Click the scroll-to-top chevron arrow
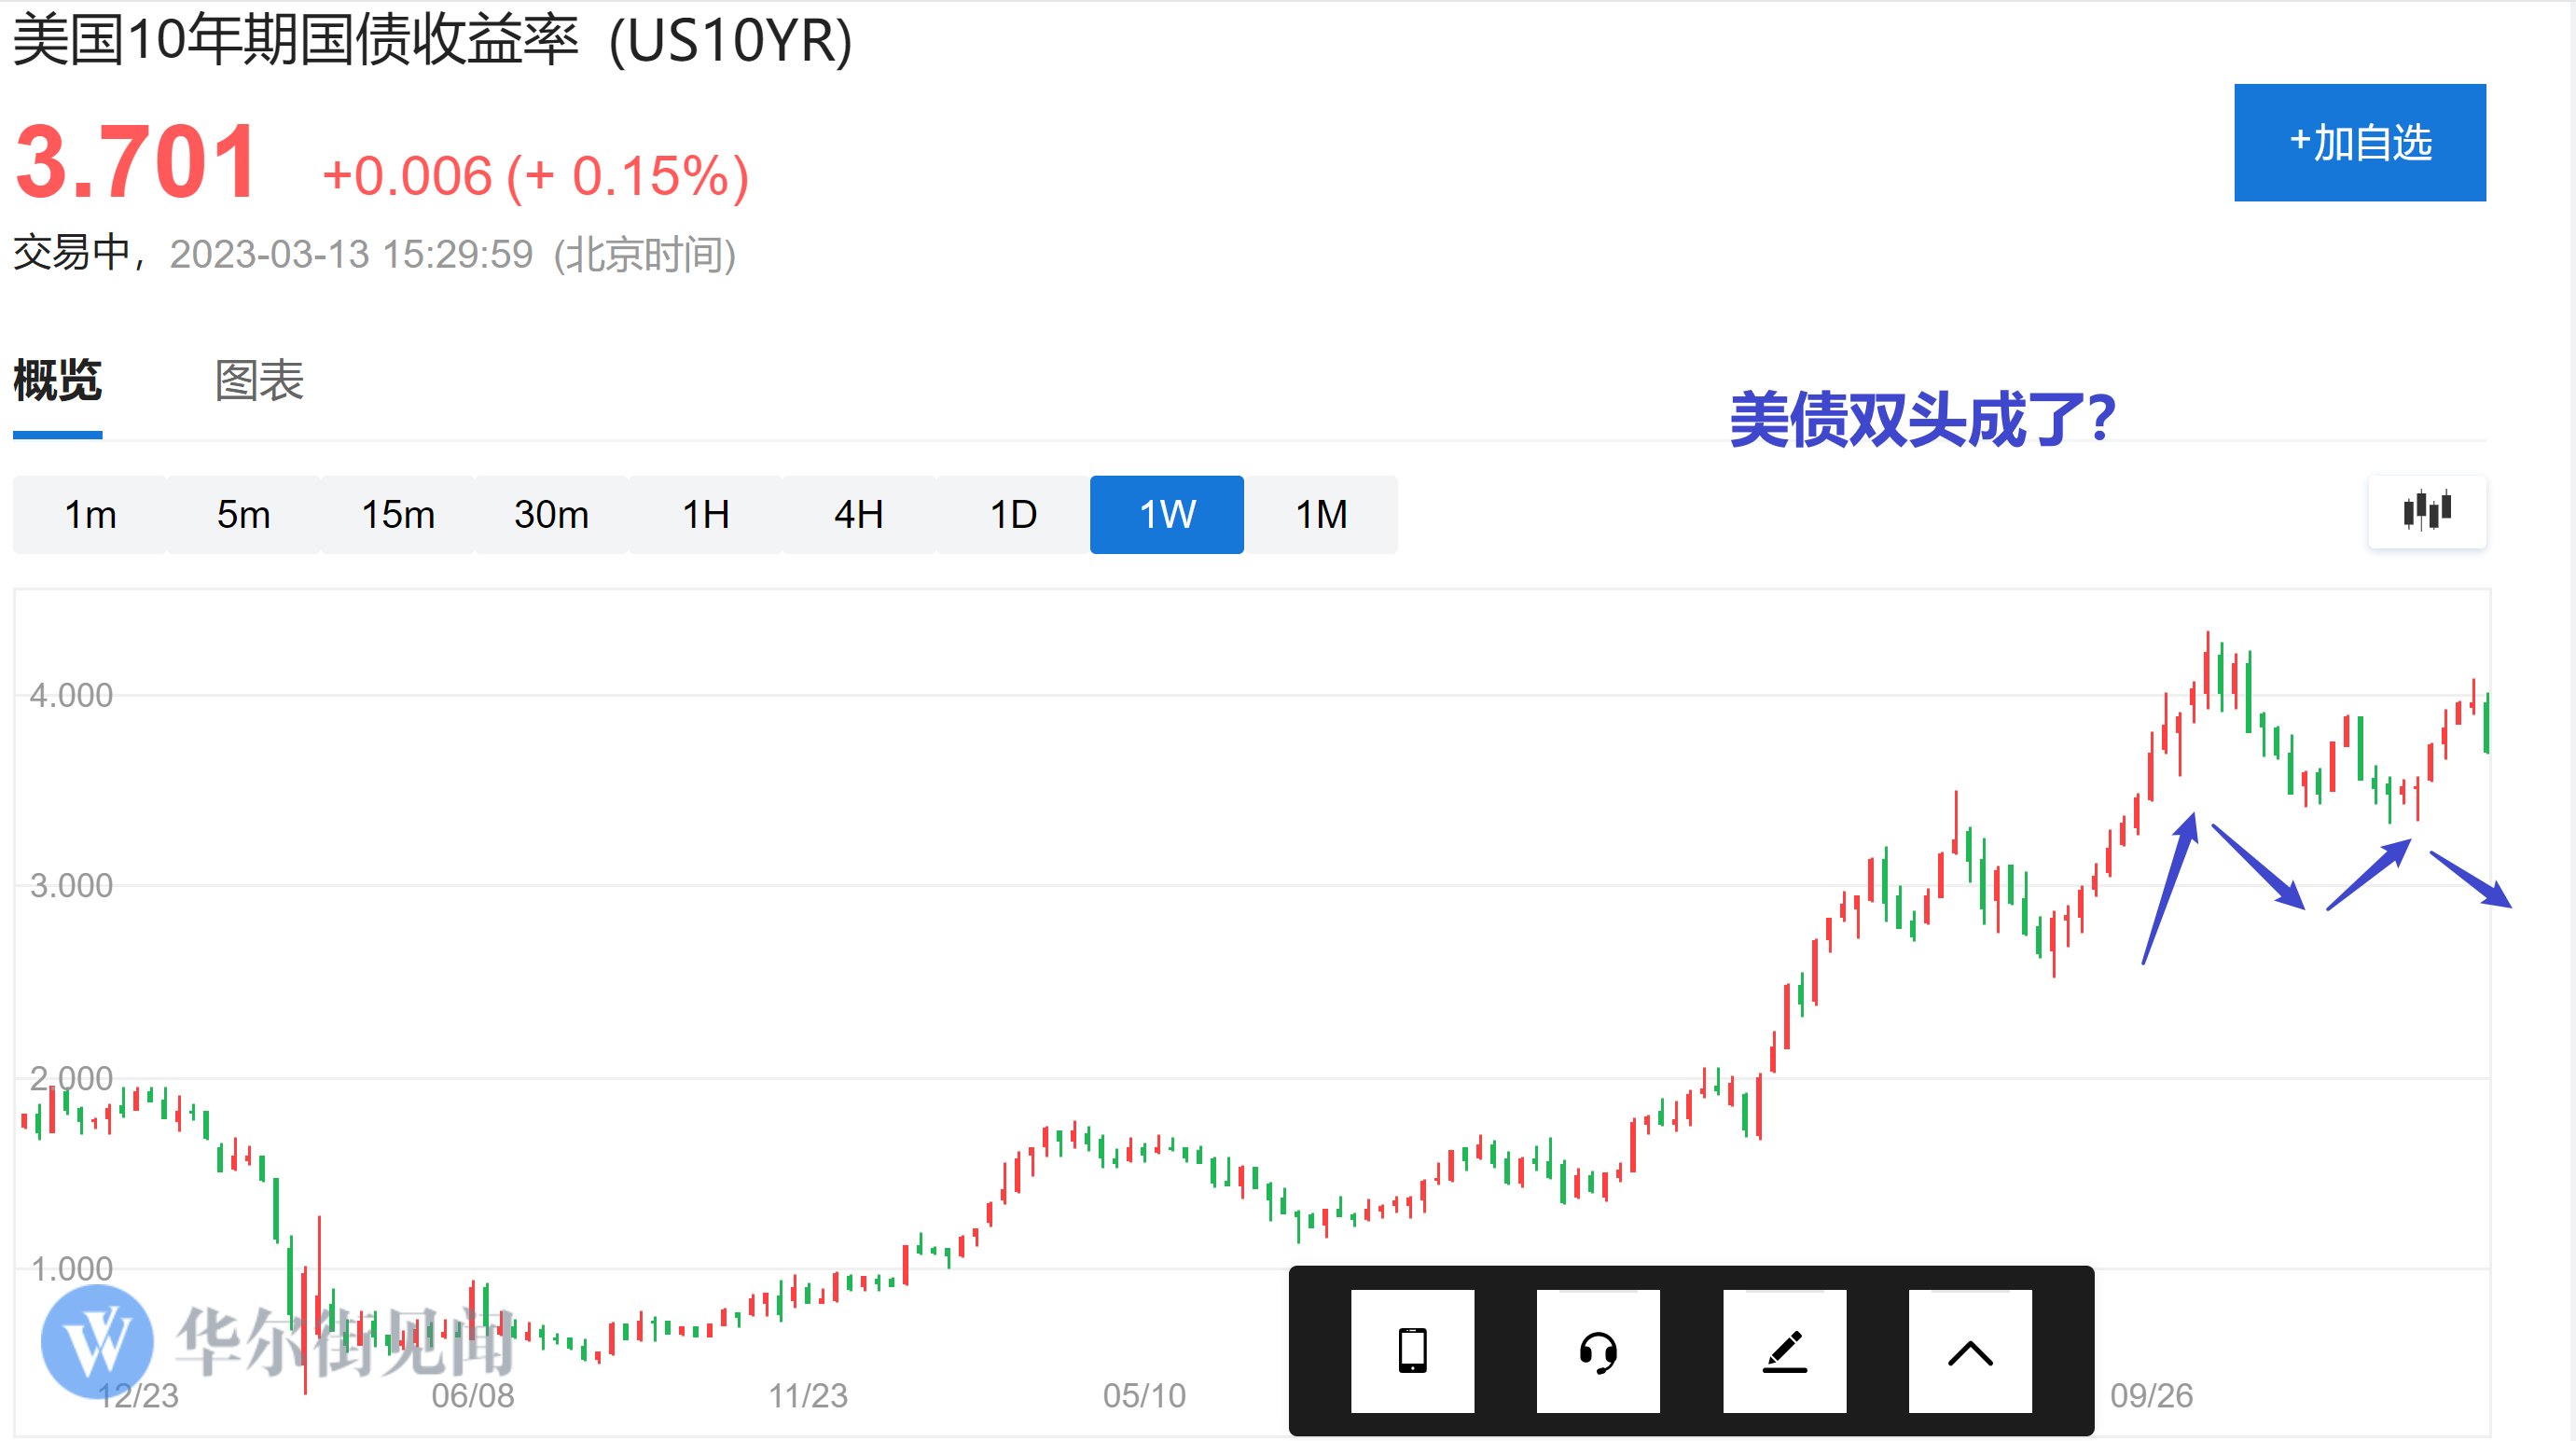The image size is (2576, 1441). coord(1969,1351)
